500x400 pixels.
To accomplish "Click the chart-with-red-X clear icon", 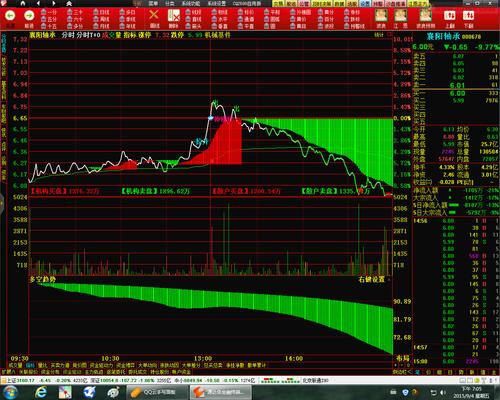I will 174,15.
